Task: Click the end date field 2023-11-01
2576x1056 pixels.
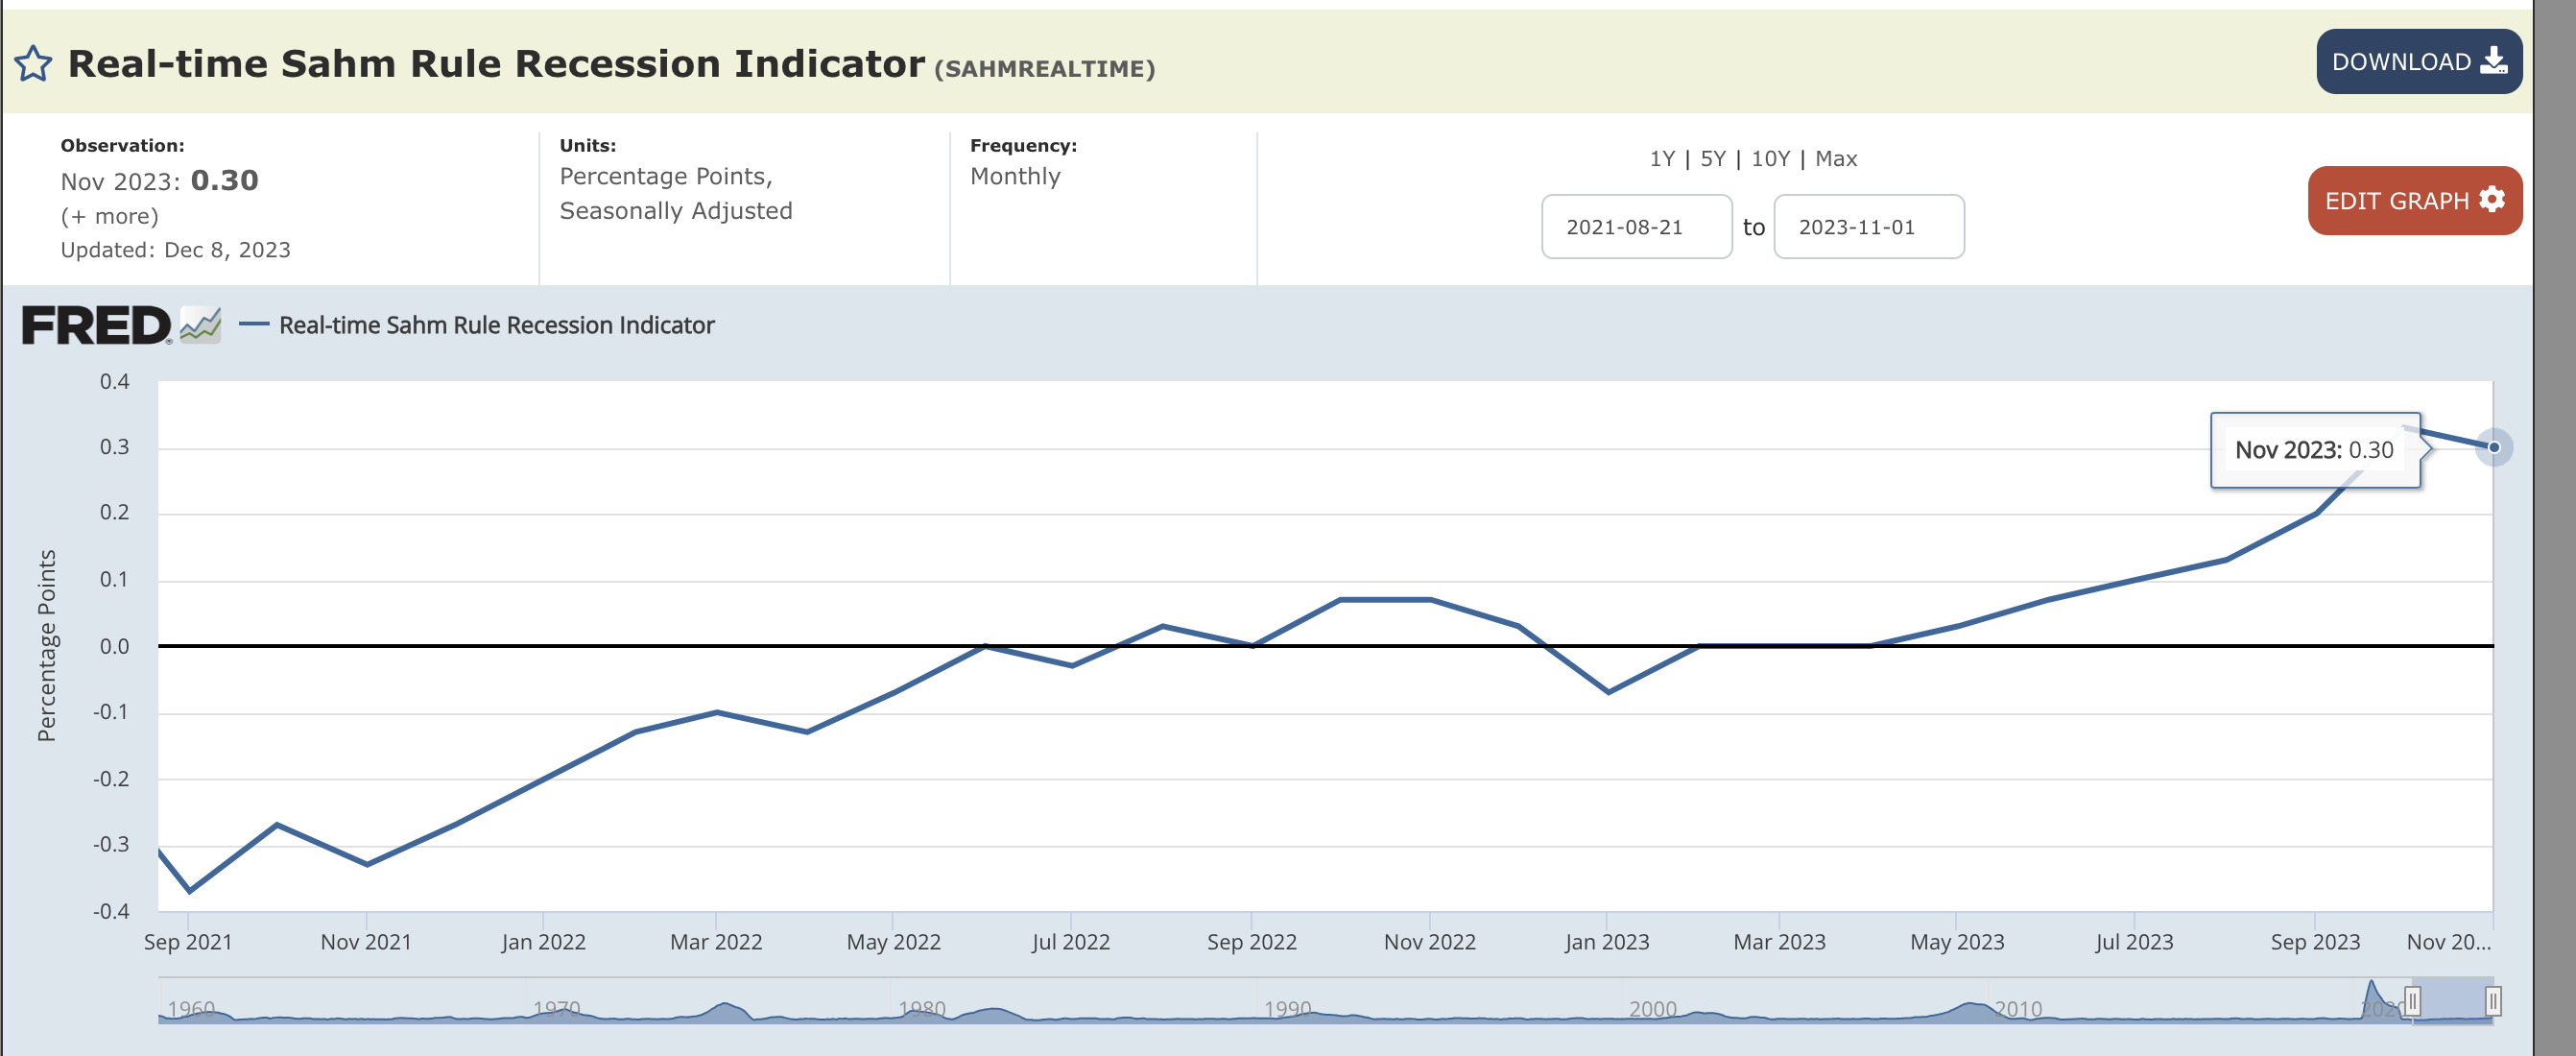Action: 1868,227
